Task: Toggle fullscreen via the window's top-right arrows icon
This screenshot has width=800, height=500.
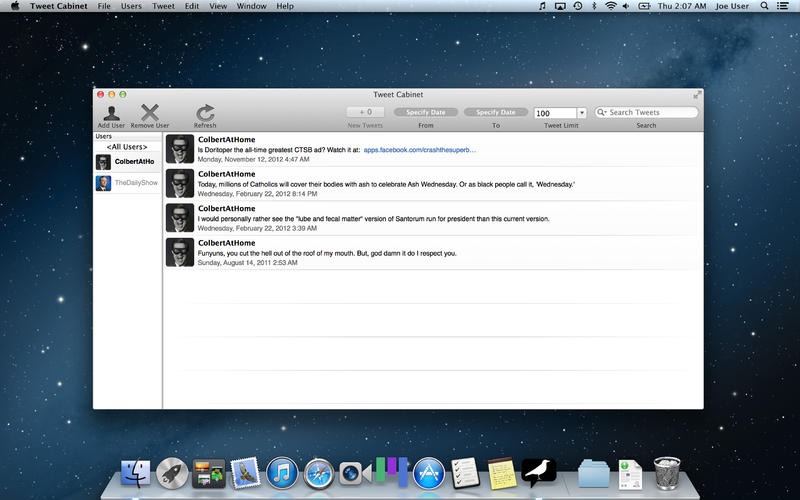Action: 696,95
